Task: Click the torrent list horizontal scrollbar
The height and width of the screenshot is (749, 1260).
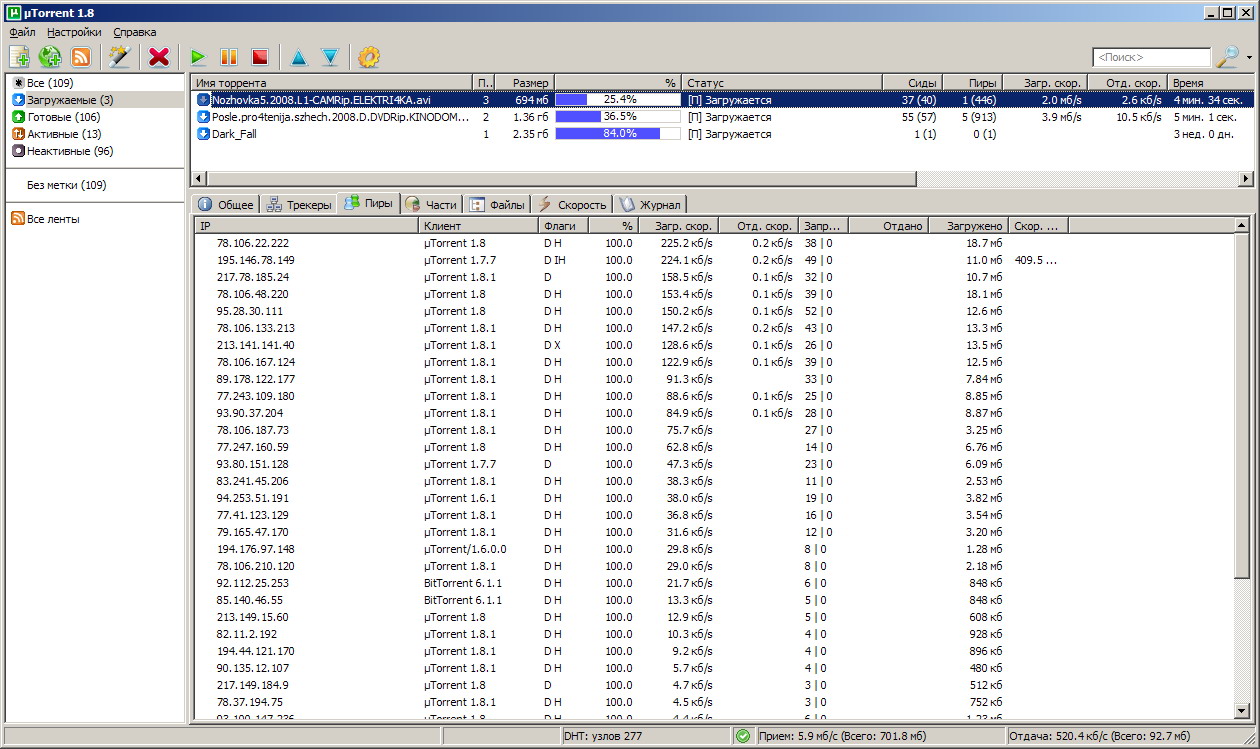Action: coord(561,178)
